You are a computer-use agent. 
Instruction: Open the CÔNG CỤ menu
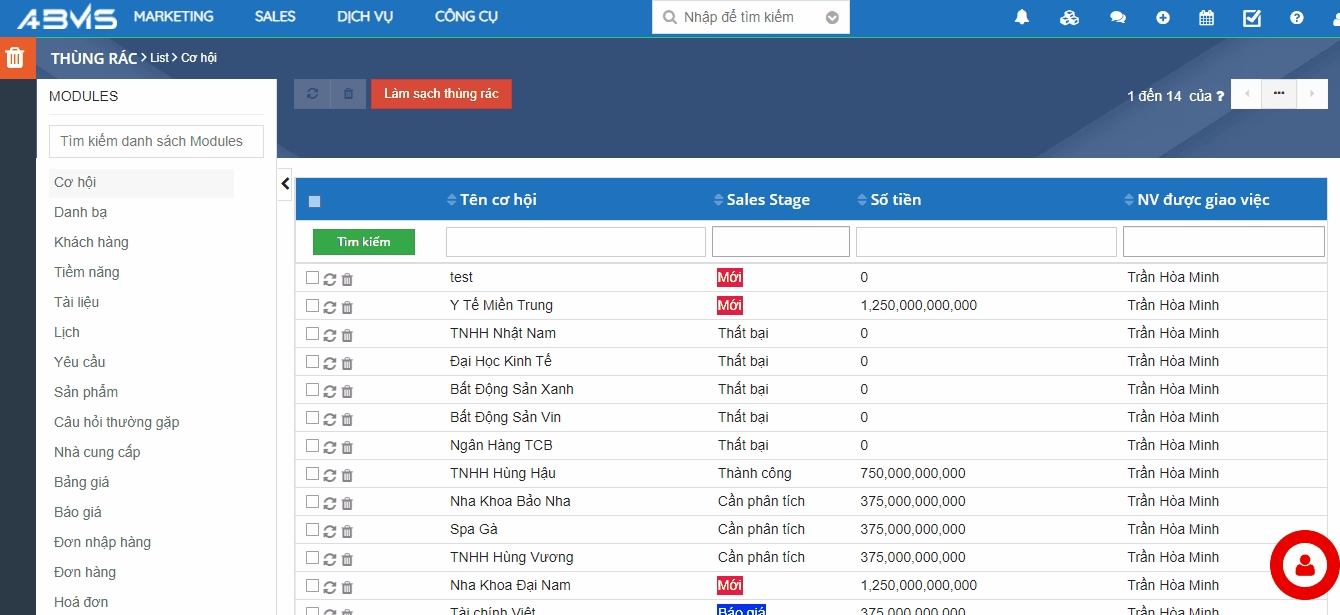point(466,17)
